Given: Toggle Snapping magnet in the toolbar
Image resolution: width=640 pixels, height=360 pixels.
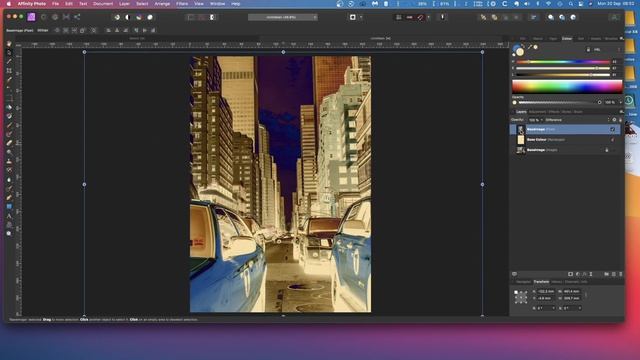Looking at the screenshot, I should tap(420, 17).
